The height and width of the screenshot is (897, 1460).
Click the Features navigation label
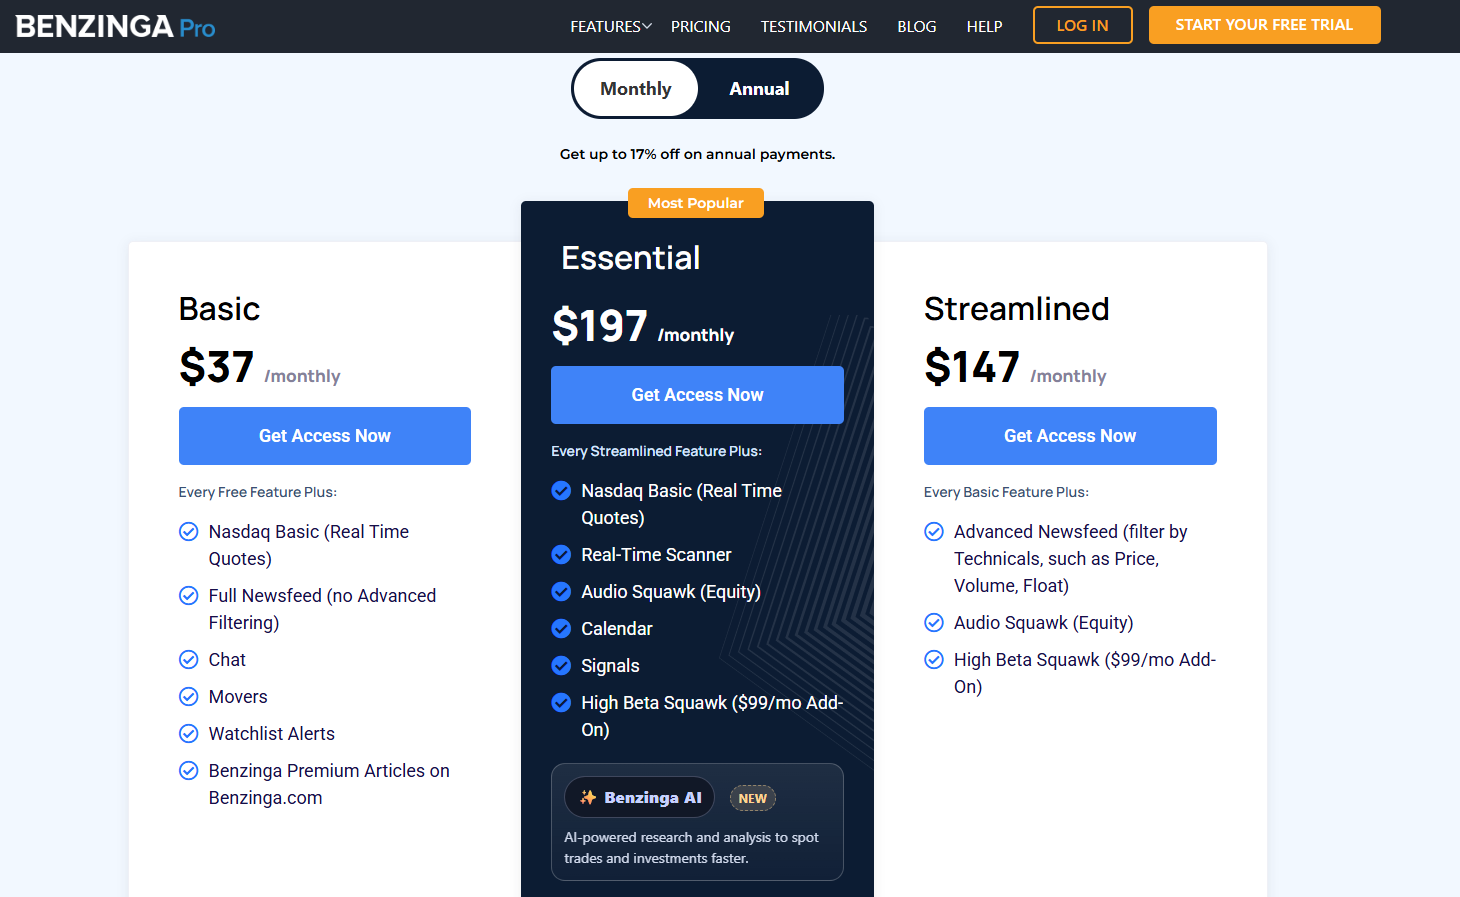click(x=605, y=26)
